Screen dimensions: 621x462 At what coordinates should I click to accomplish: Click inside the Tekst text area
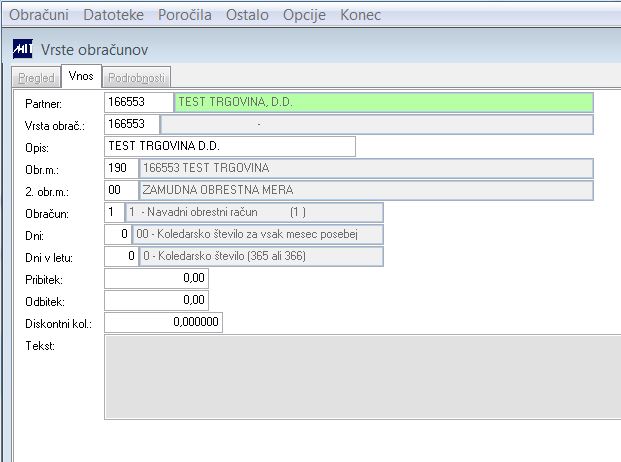tap(362, 377)
